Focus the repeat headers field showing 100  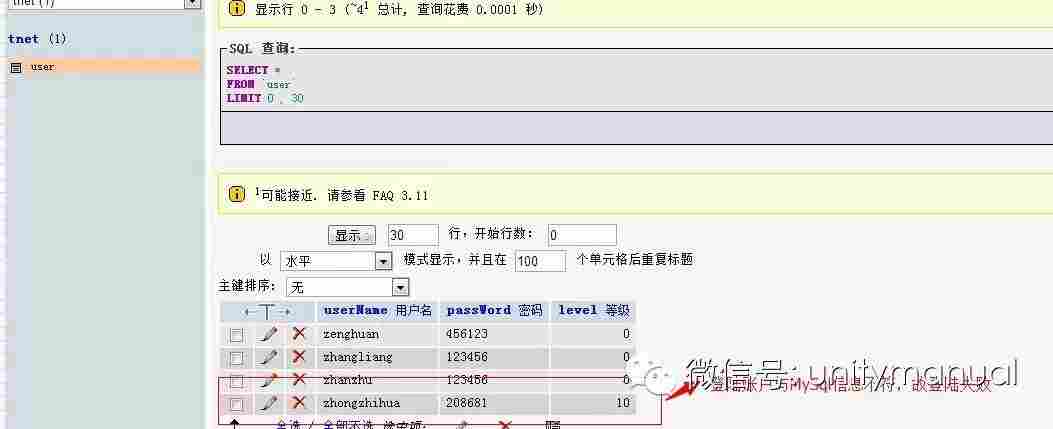pos(540,261)
